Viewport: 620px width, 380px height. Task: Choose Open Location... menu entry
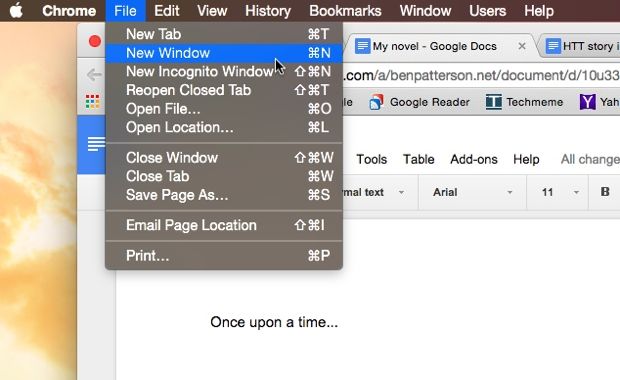[x=224, y=127]
